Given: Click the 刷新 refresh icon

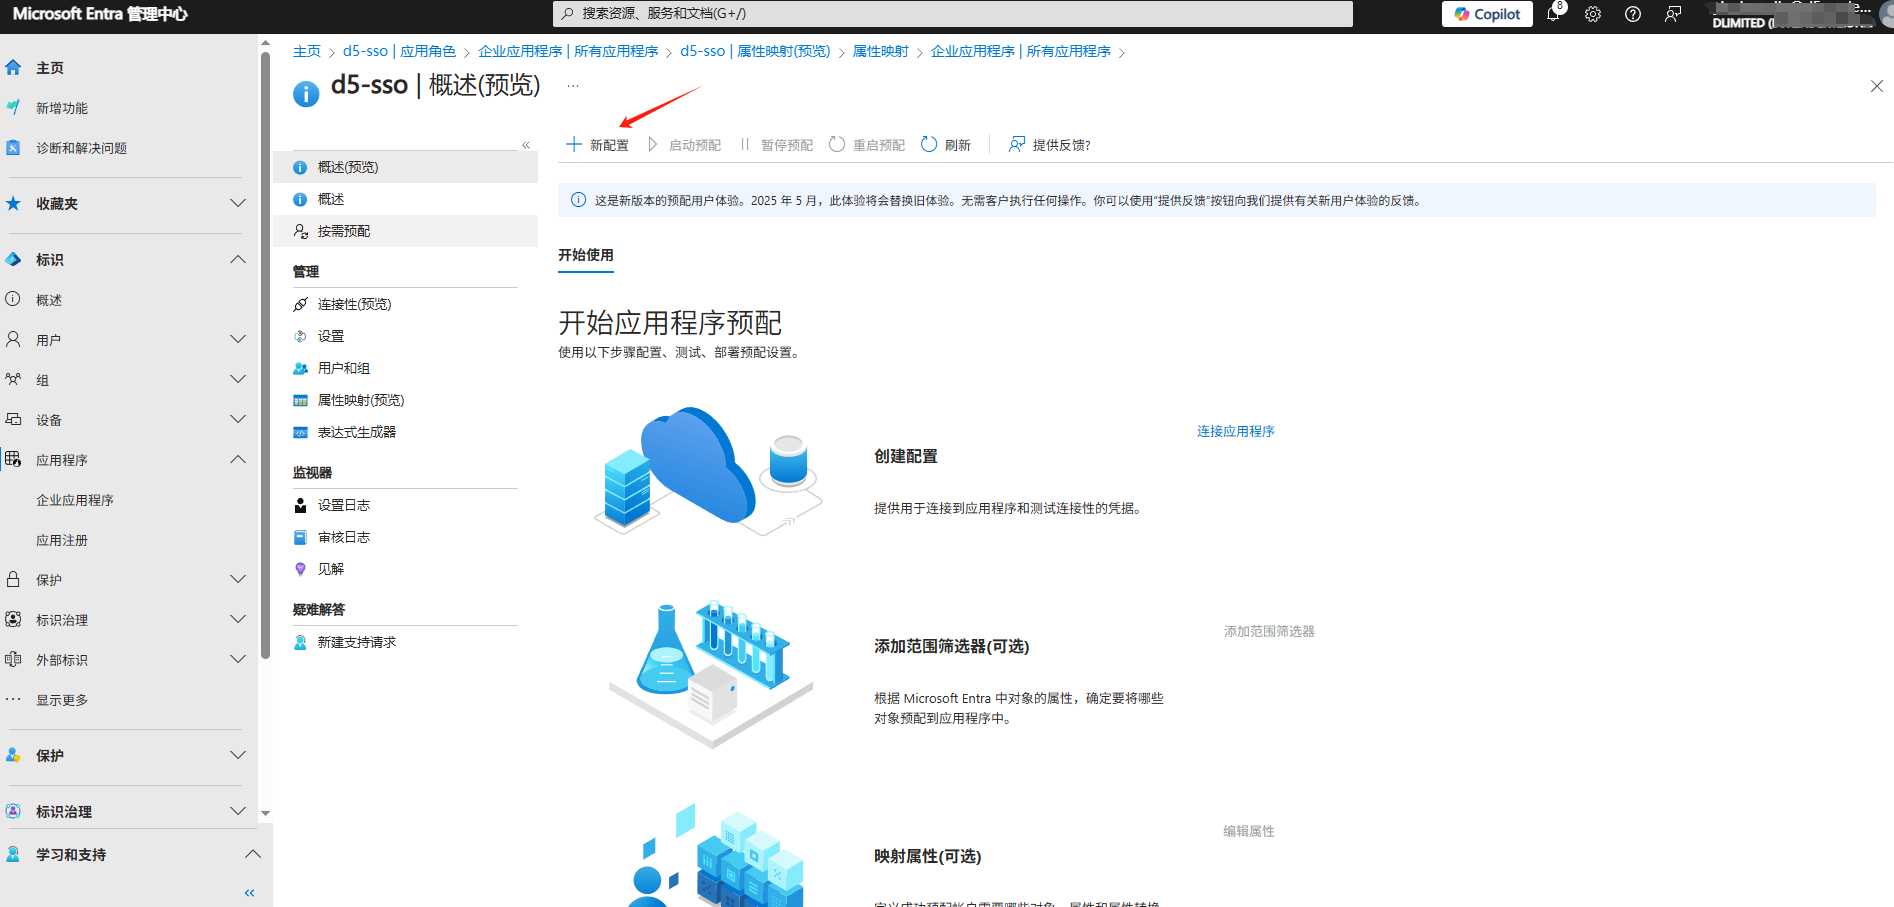Looking at the screenshot, I should [x=929, y=145].
